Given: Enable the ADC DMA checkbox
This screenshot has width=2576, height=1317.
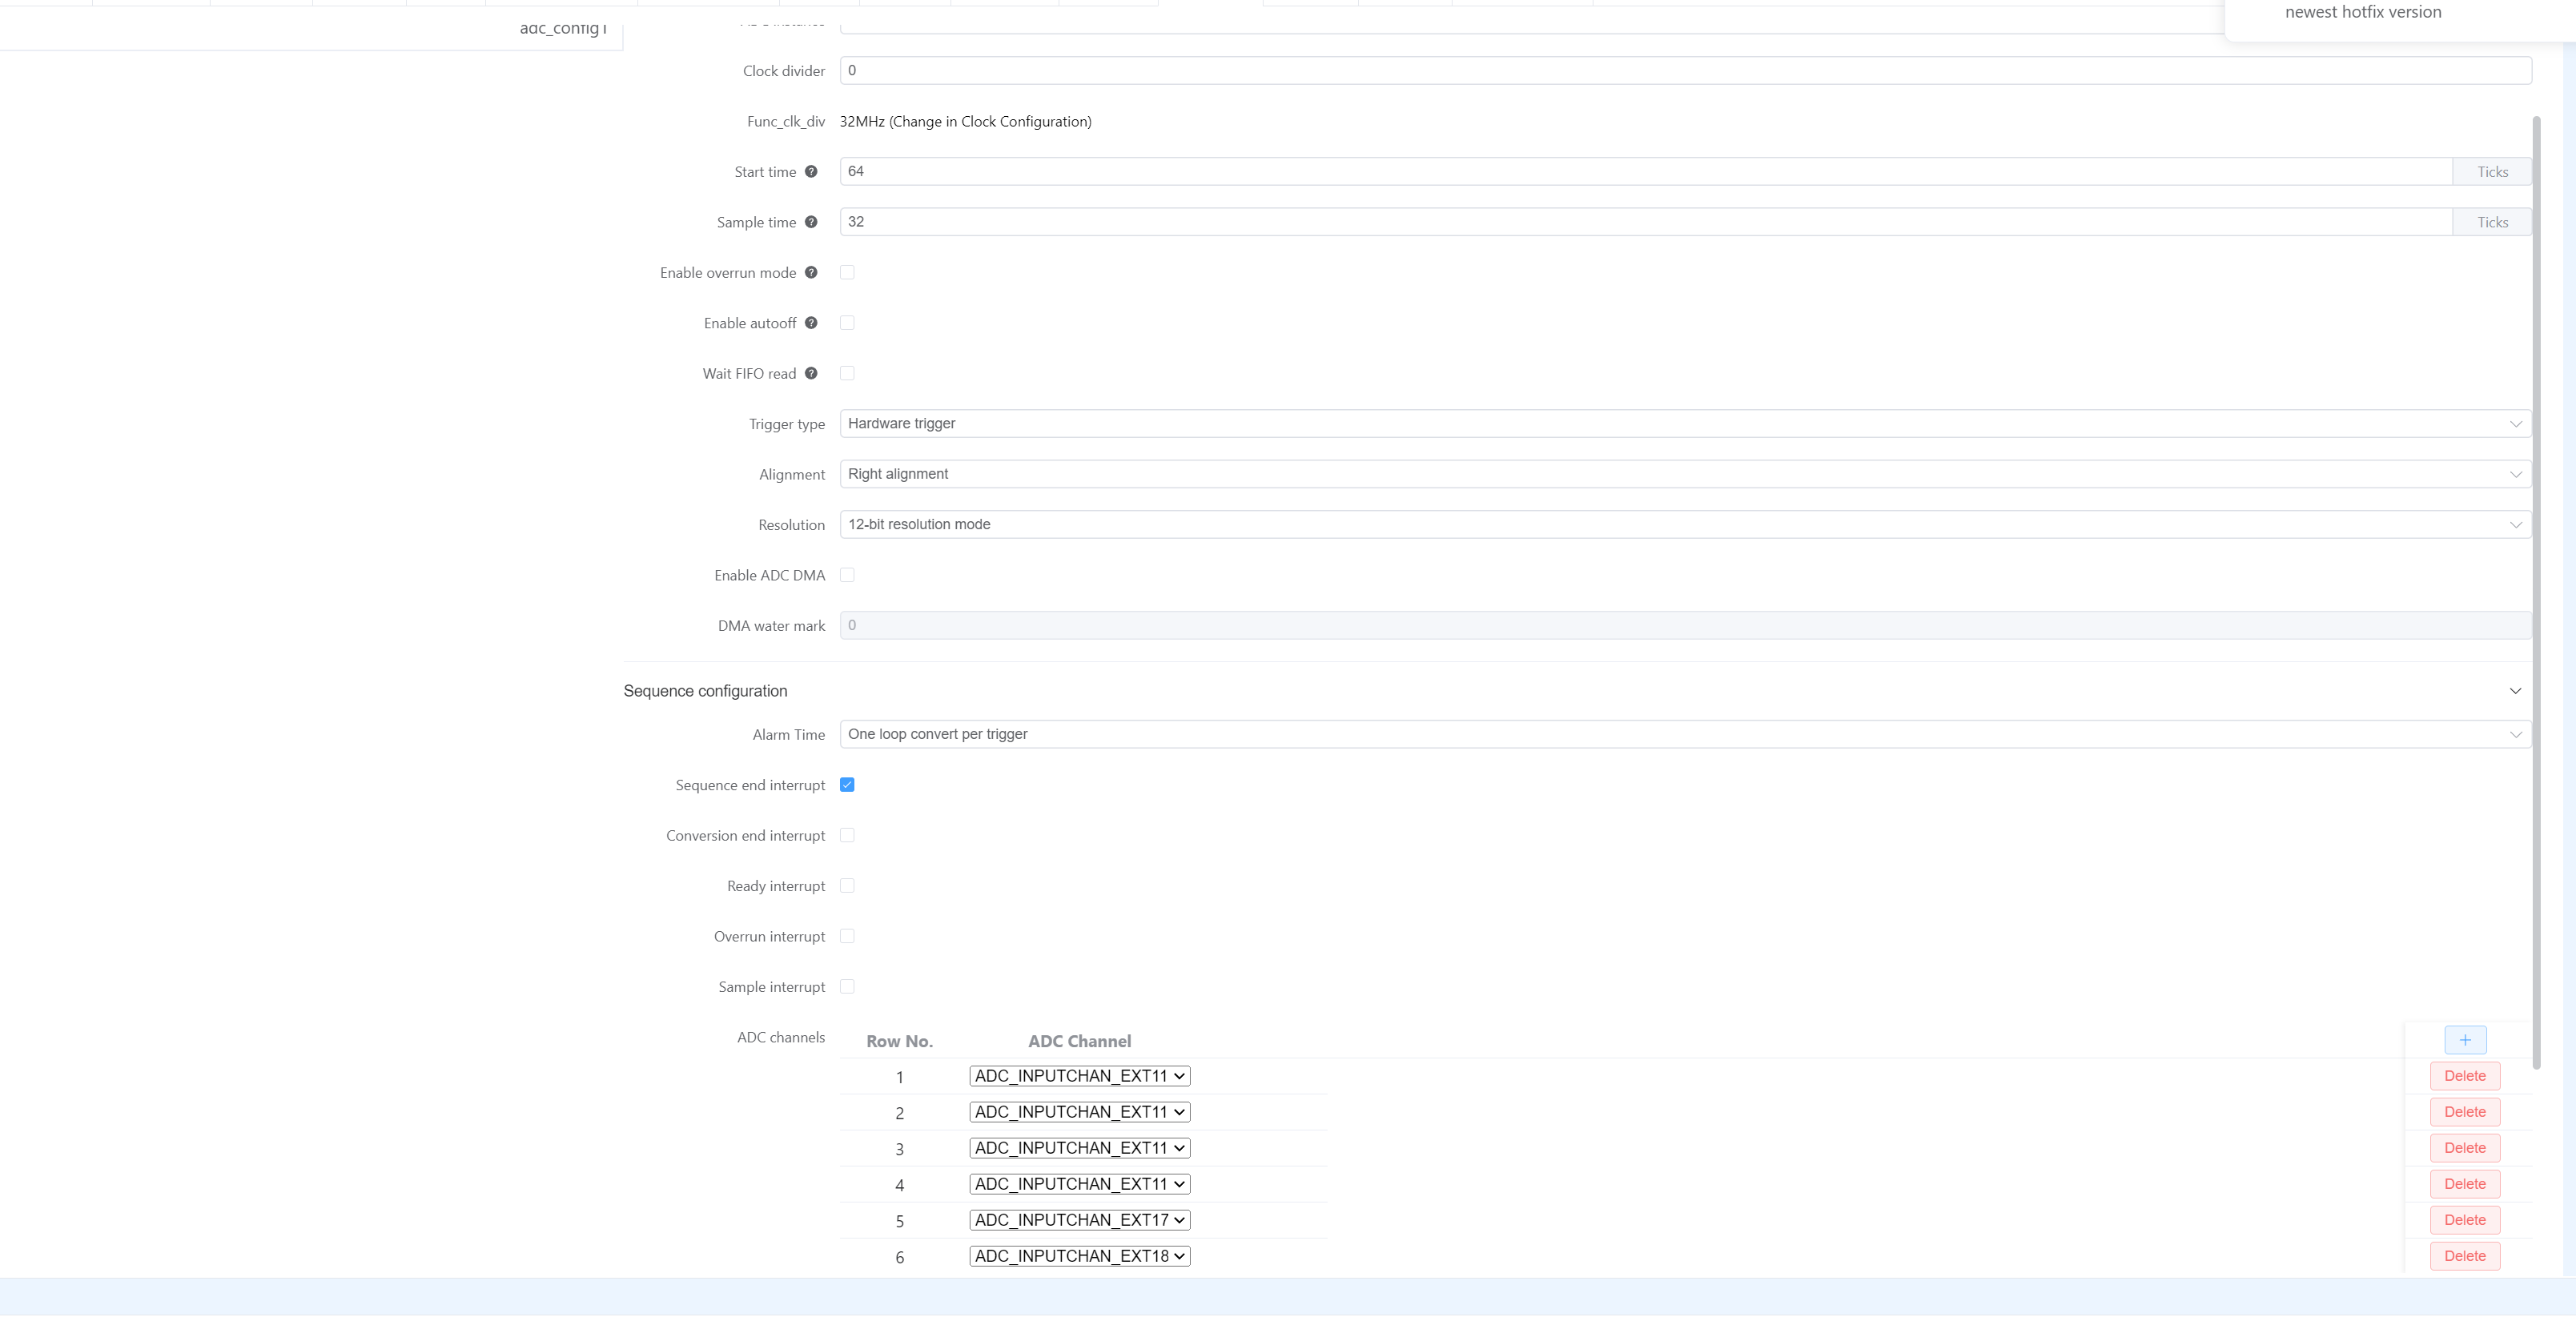Looking at the screenshot, I should click(x=847, y=575).
